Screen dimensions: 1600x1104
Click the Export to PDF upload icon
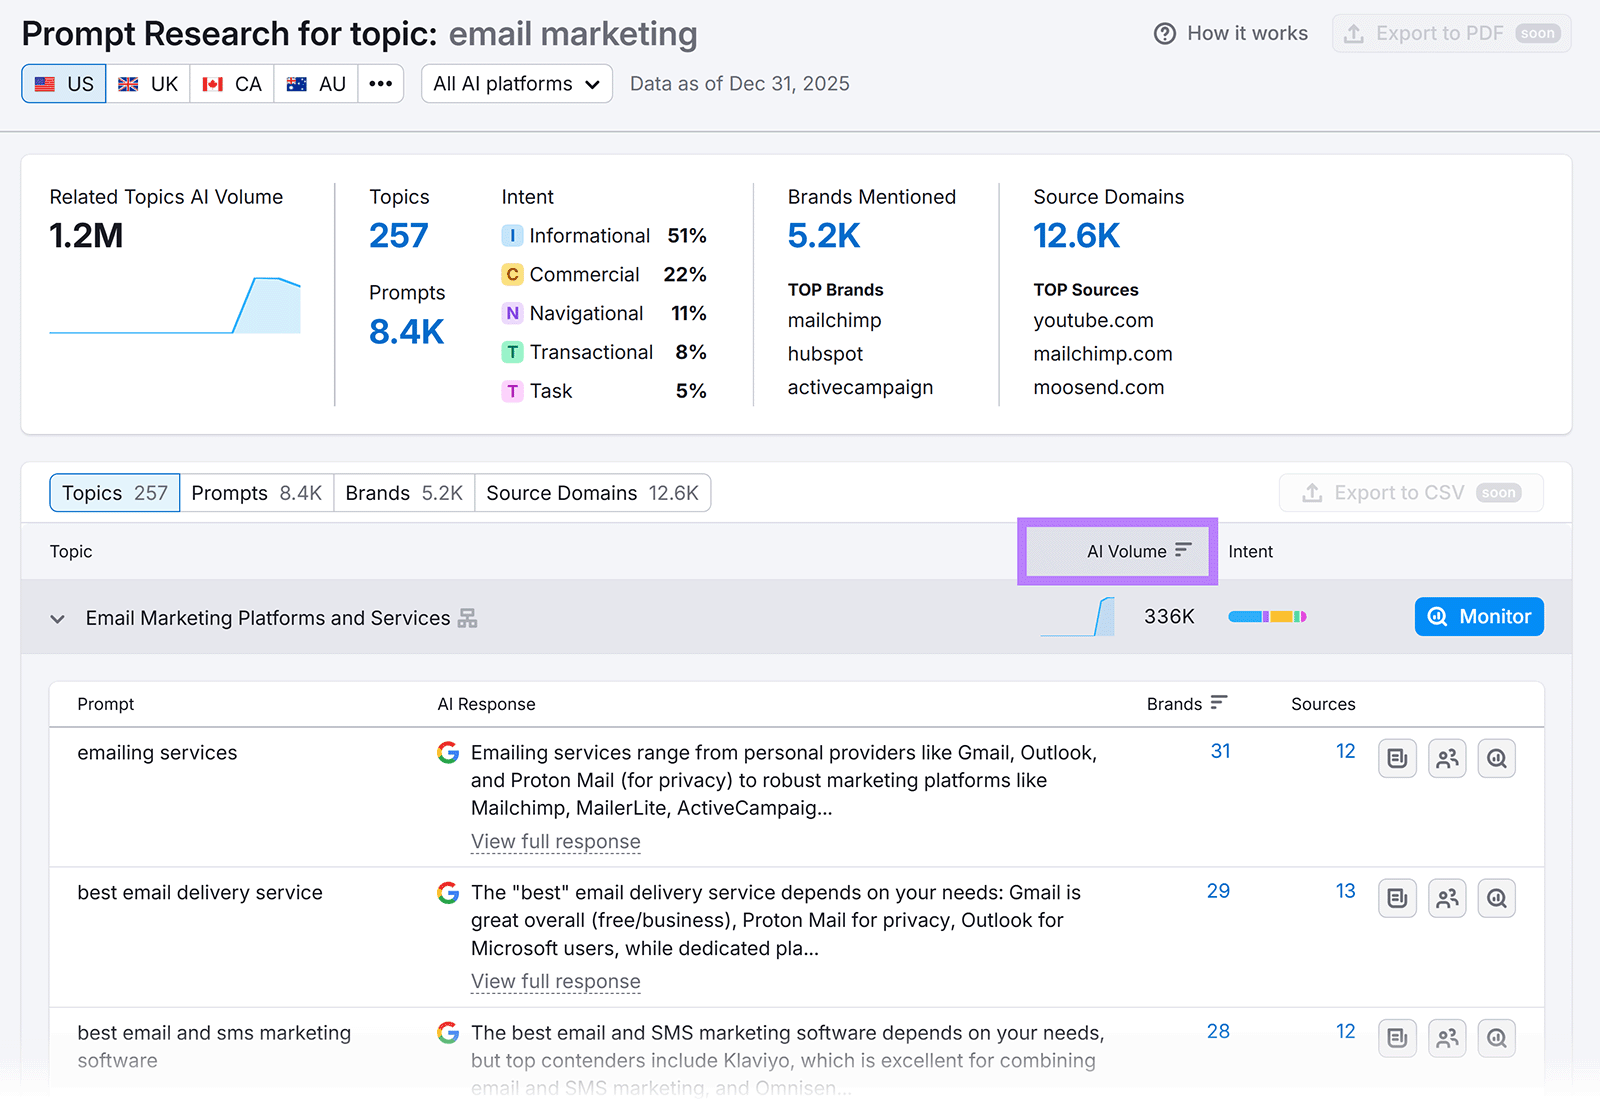(x=1355, y=33)
